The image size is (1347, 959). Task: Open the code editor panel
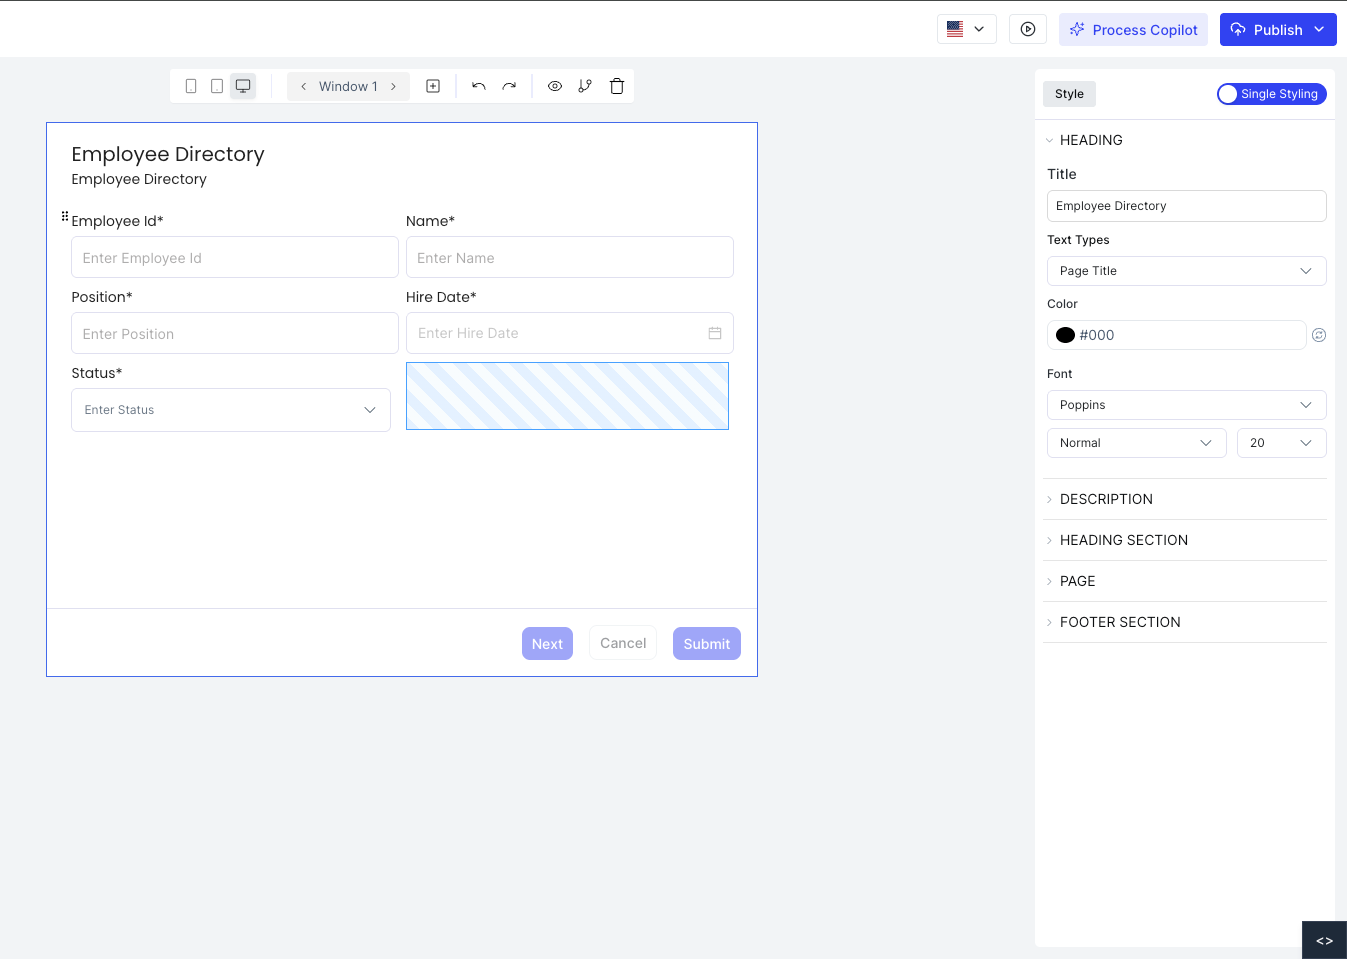1324,940
